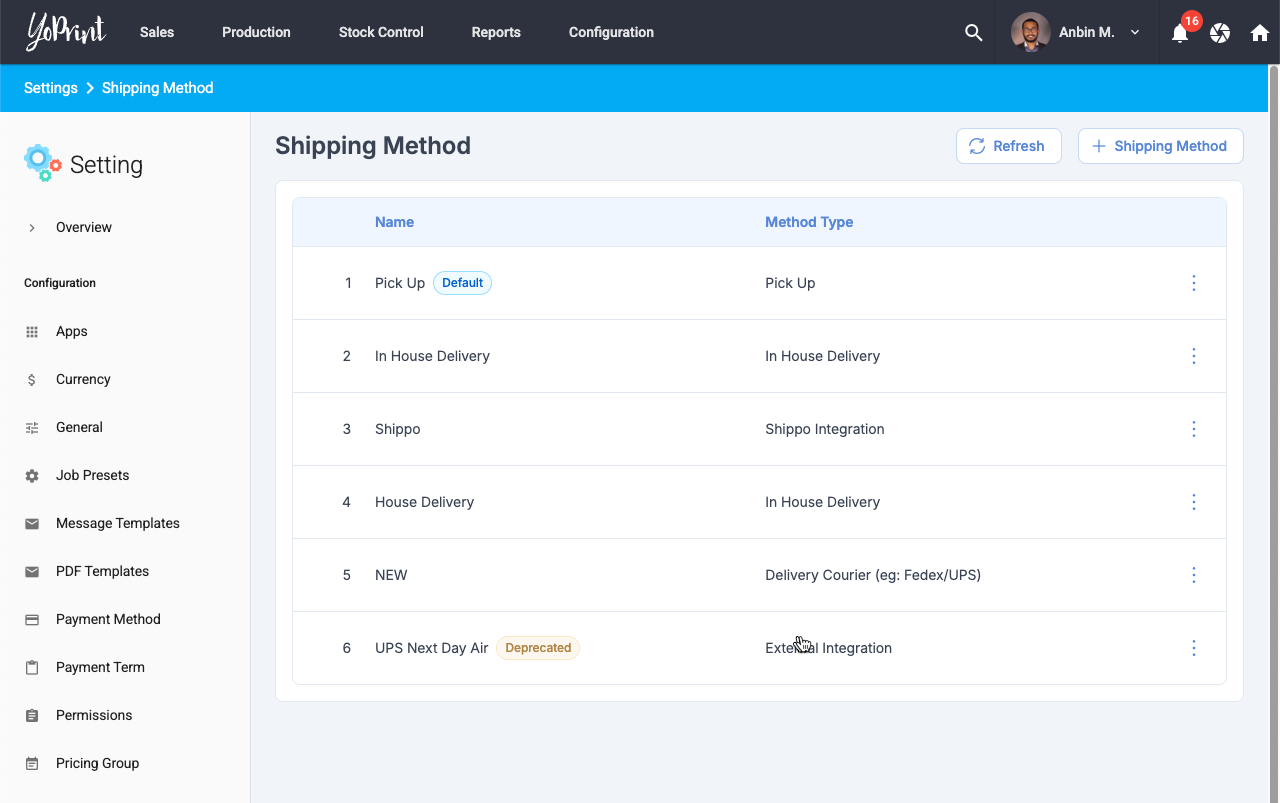Open the notifications bell
This screenshot has height=803, width=1280.
point(1180,33)
